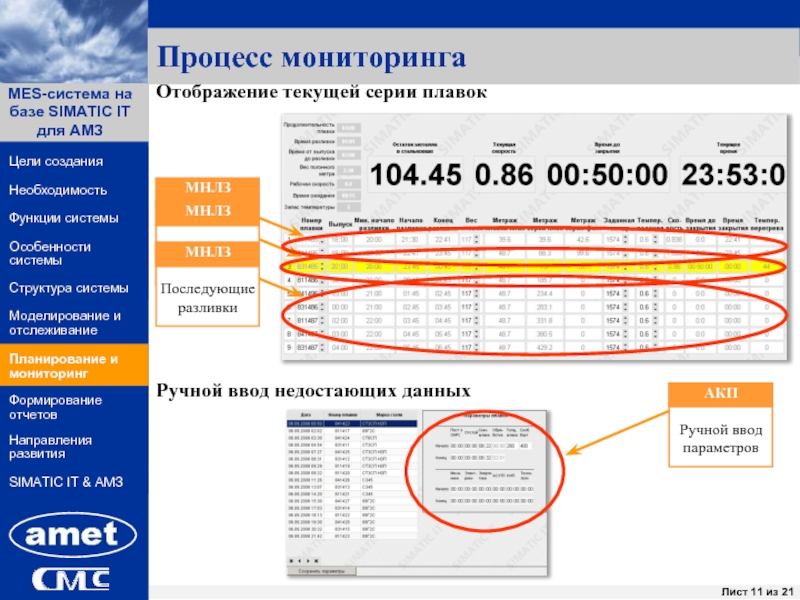The image size is (800, 600).
Task: Click heat number stepper in row 9
Action: [322, 347]
